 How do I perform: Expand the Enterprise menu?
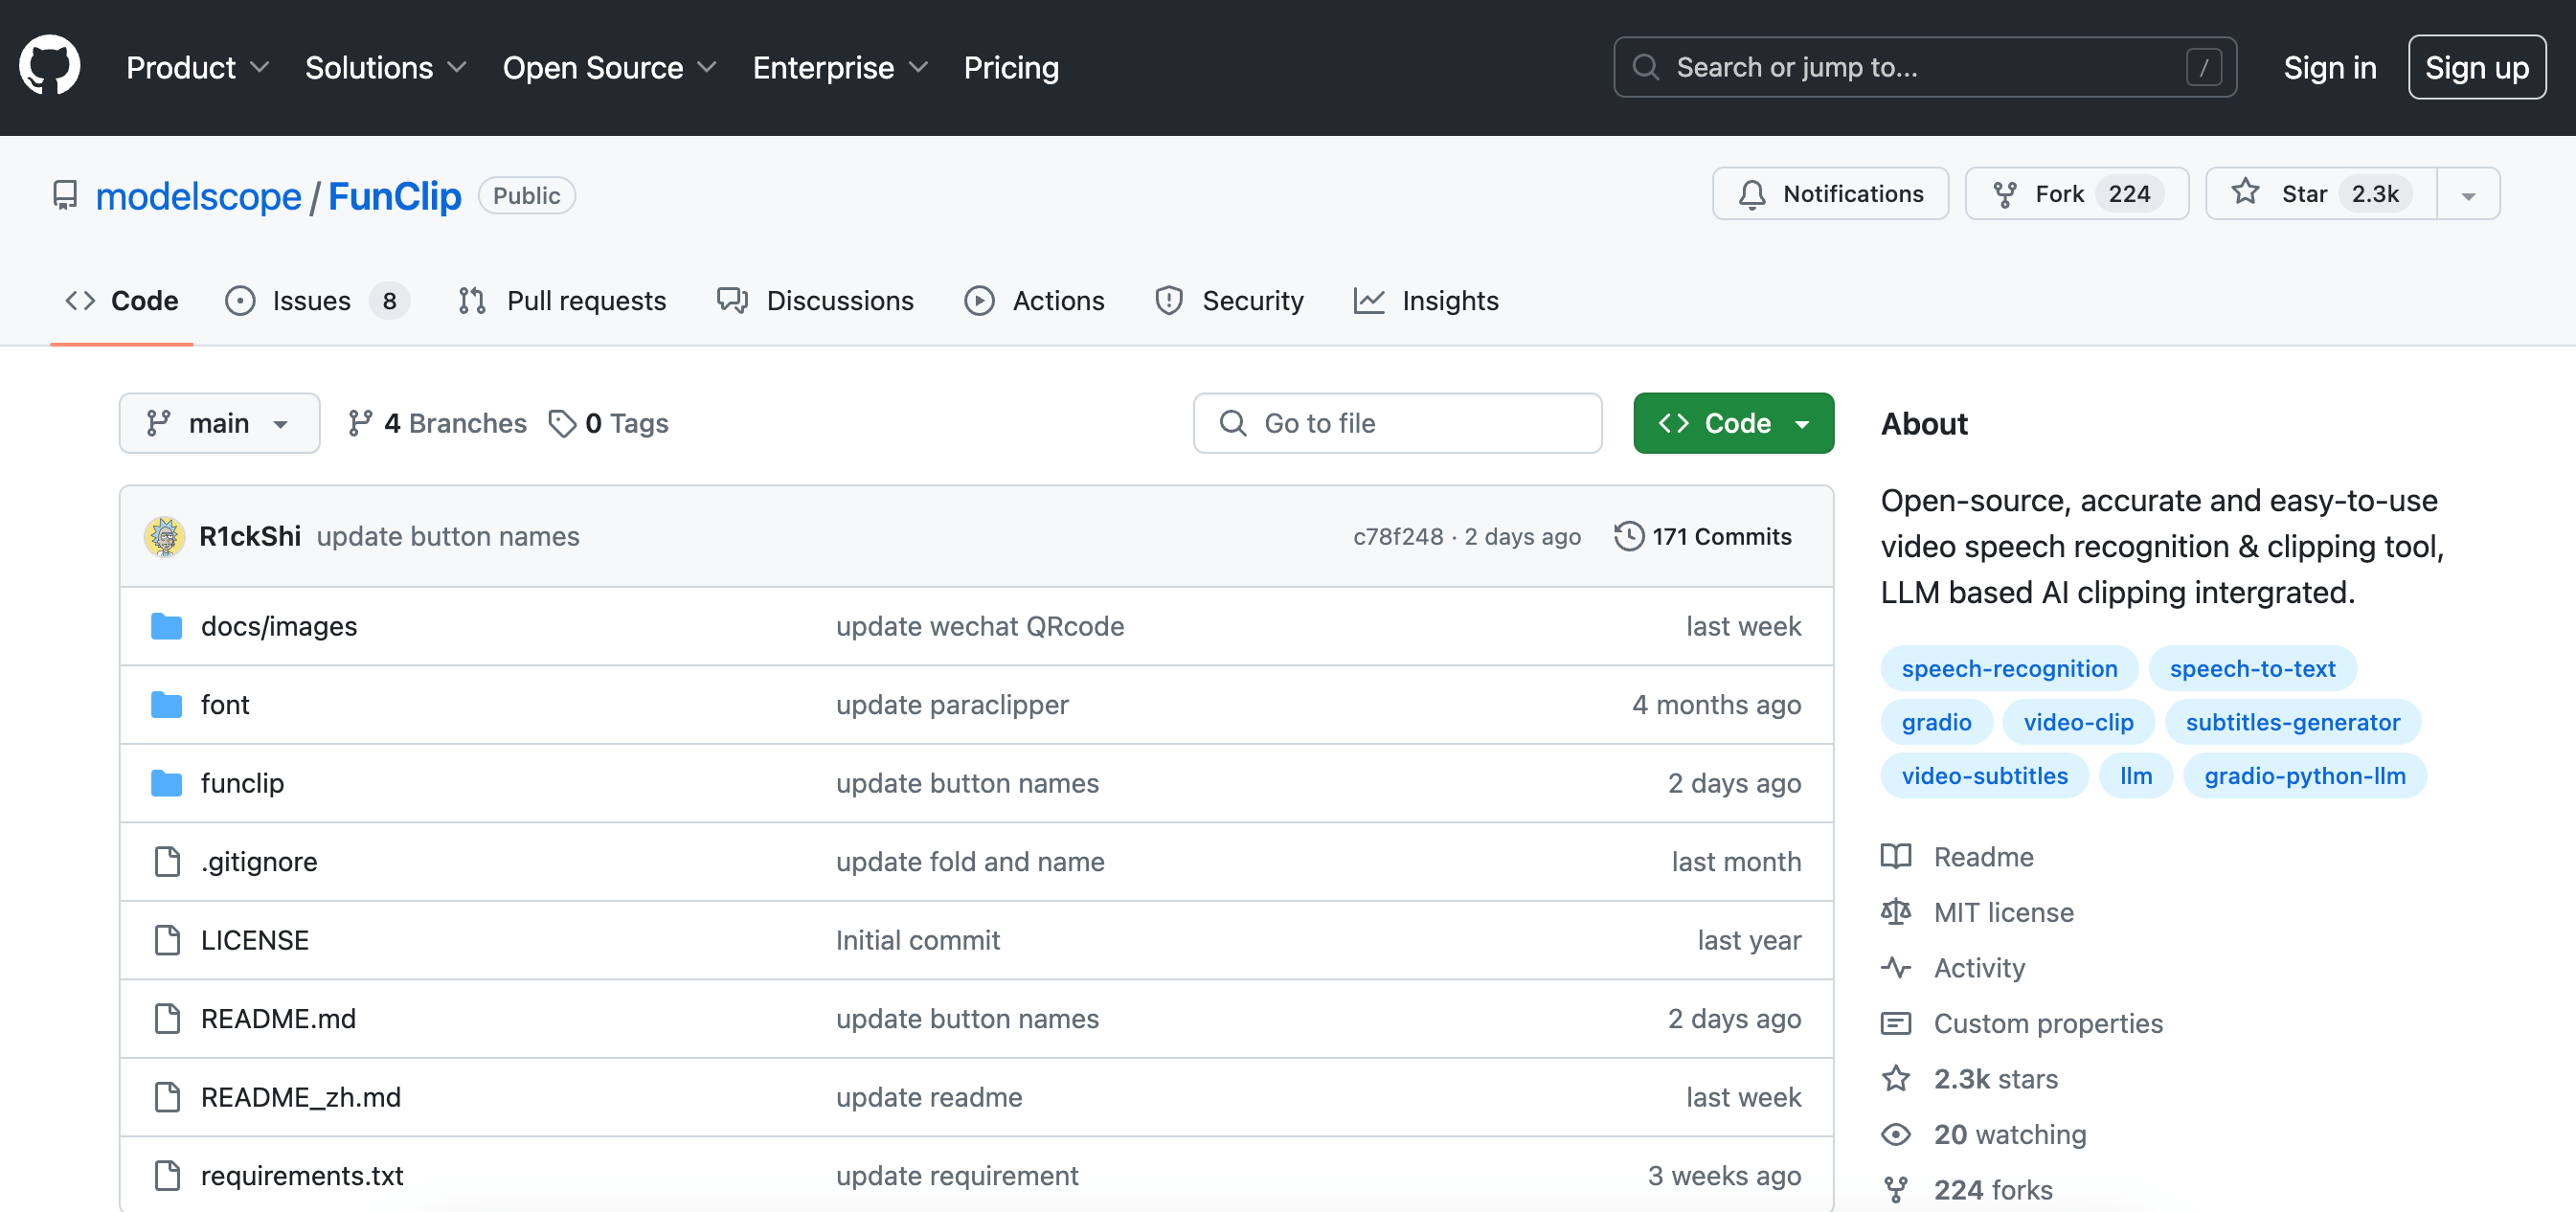840,67
